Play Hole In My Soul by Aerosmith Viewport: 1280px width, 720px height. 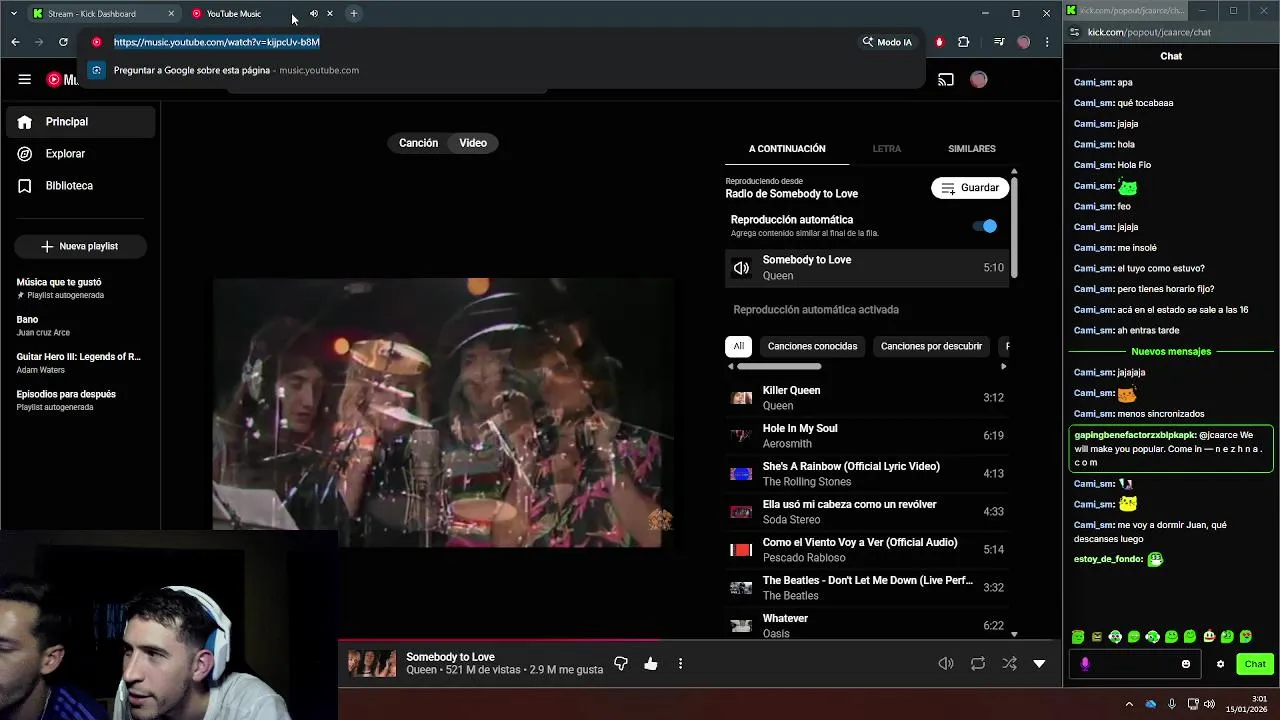tap(866, 436)
